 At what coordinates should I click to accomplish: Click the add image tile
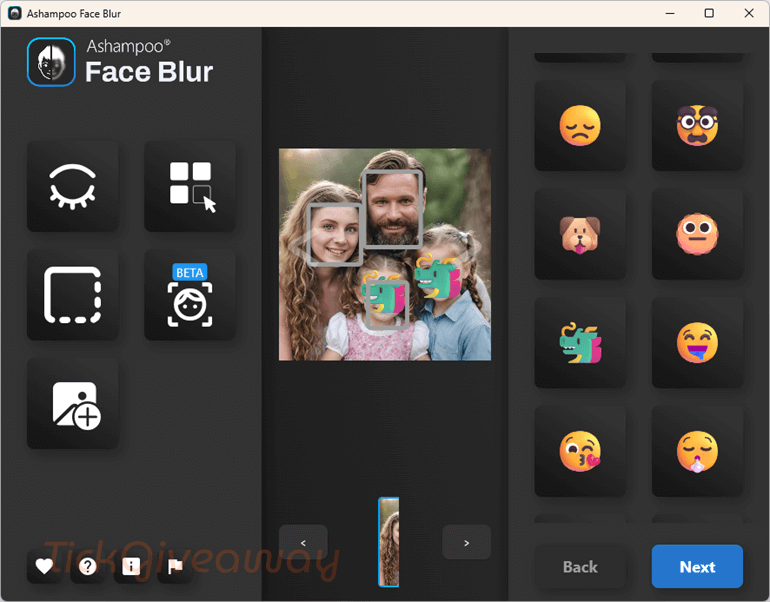point(73,404)
